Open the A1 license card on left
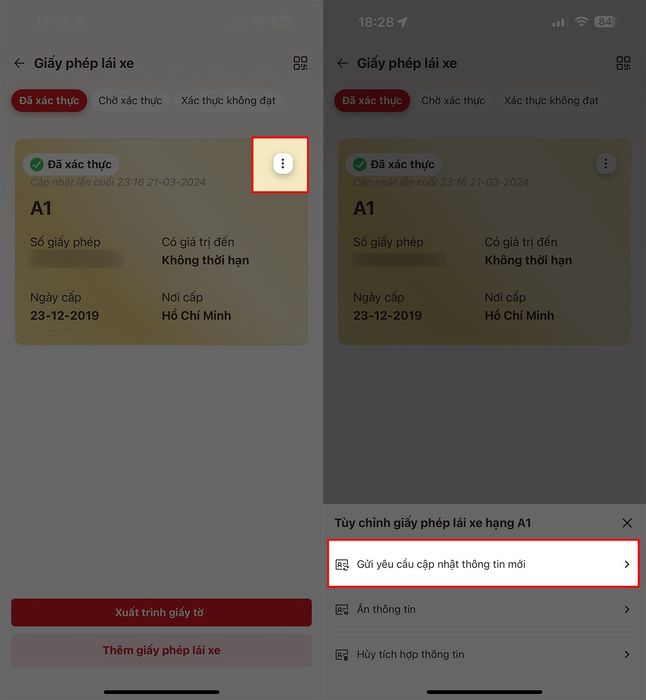Screen dimensions: 646x700 161,242
